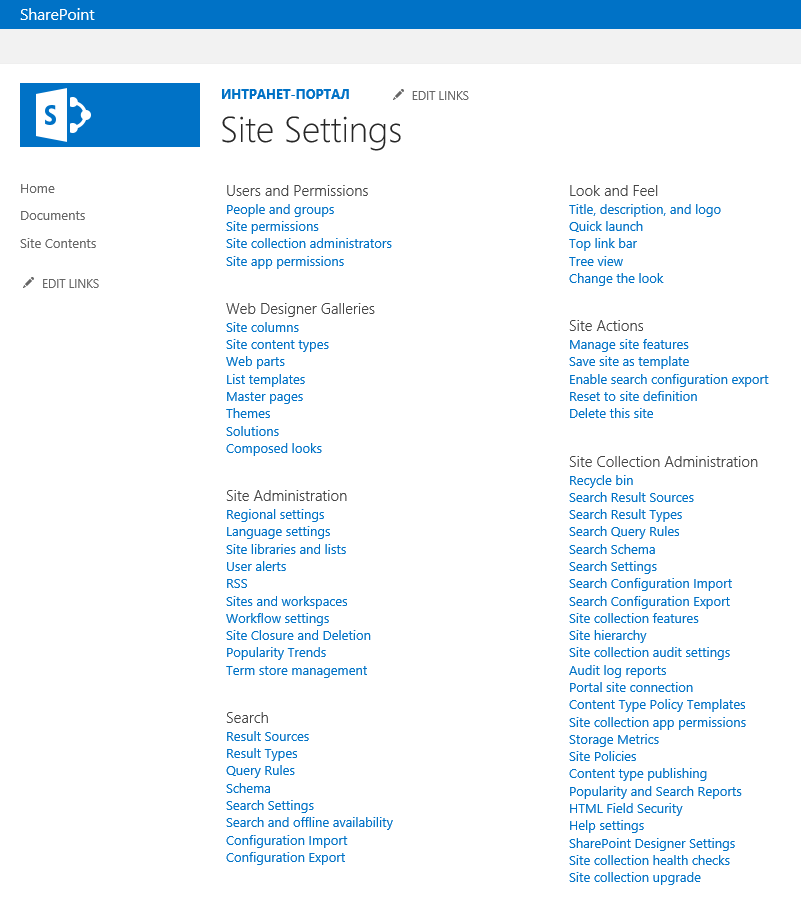Open Regional settings page
The width and height of the screenshot is (801, 910).
275,515
